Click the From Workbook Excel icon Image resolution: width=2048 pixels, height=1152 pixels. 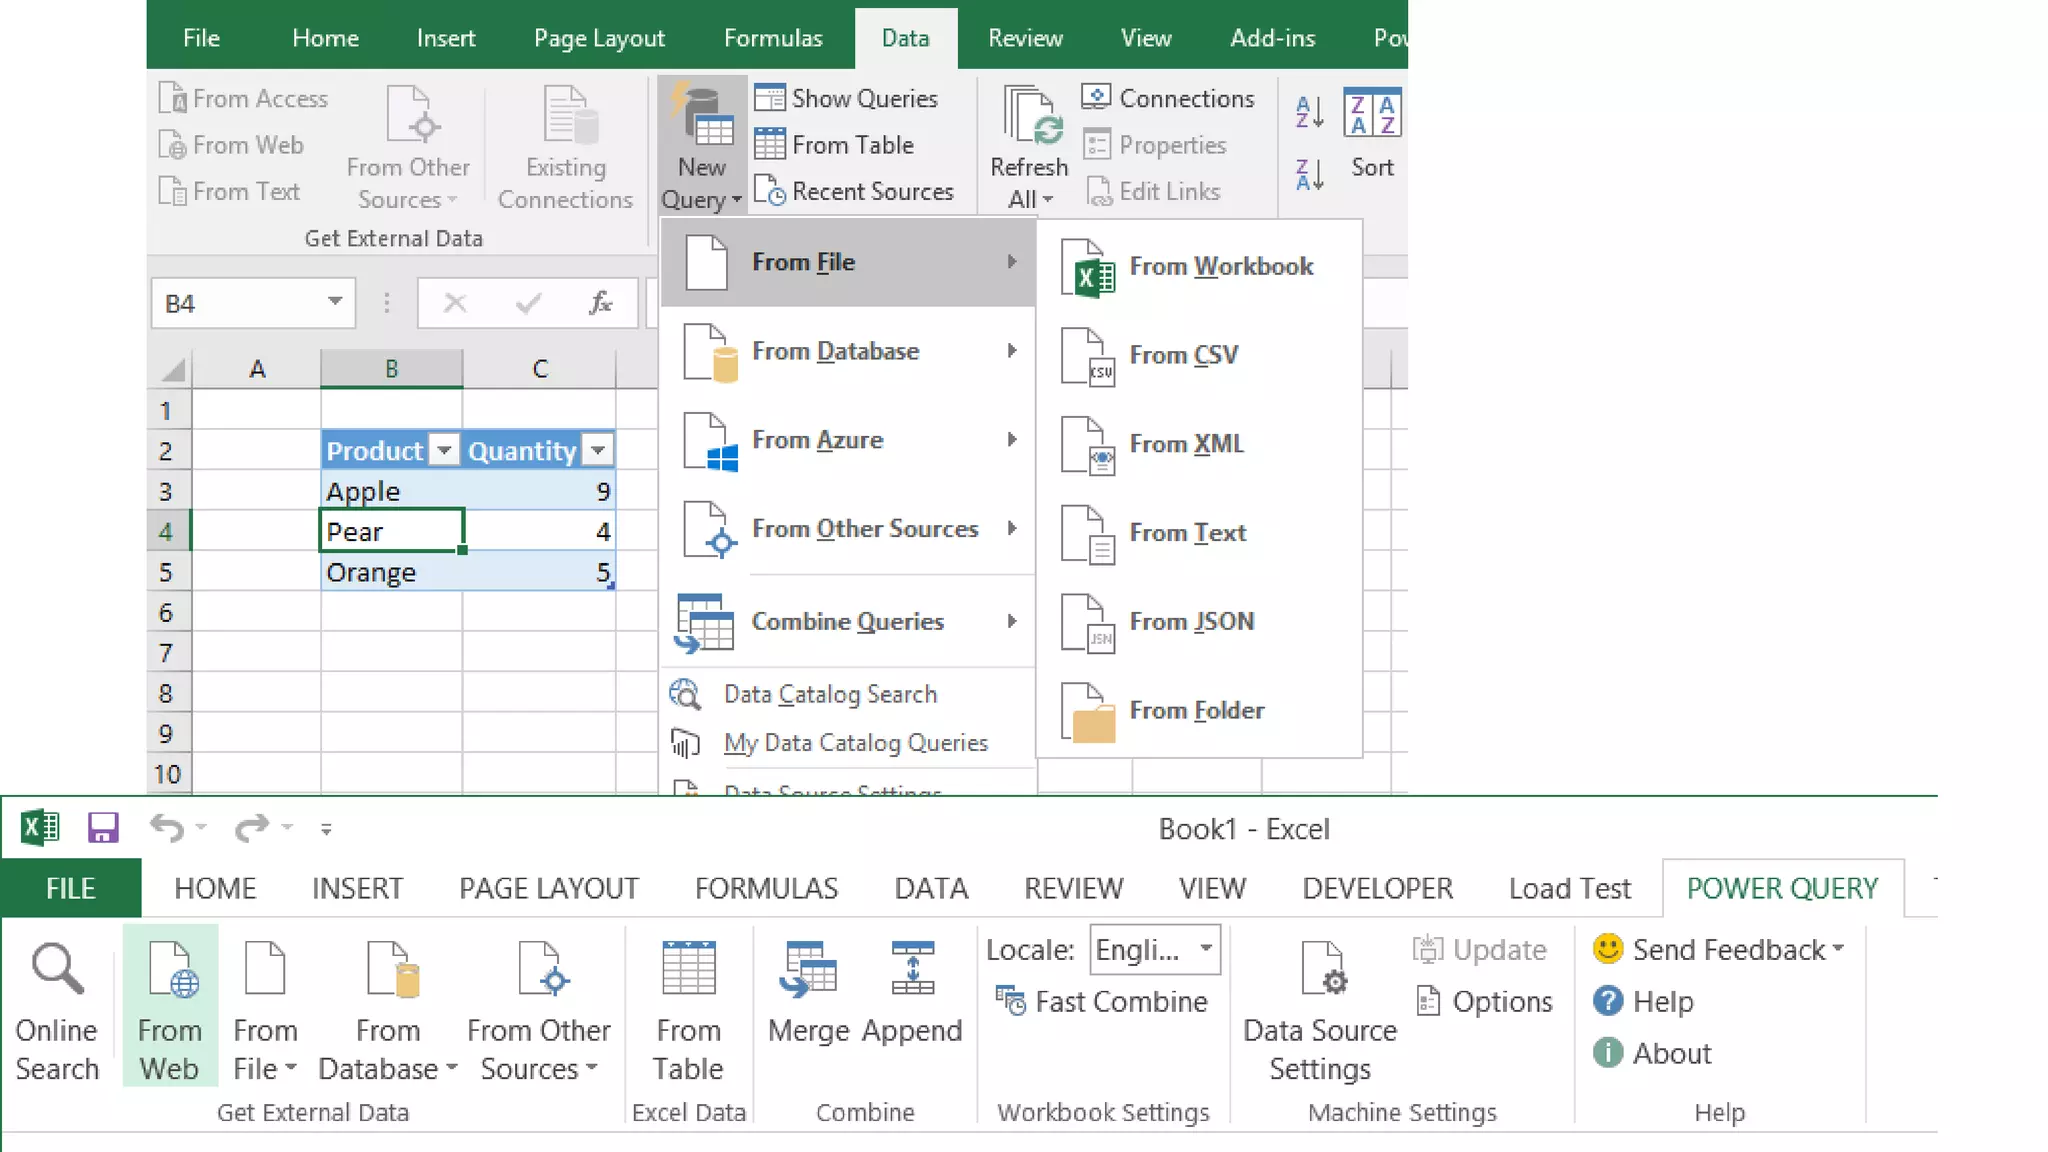coord(1088,267)
